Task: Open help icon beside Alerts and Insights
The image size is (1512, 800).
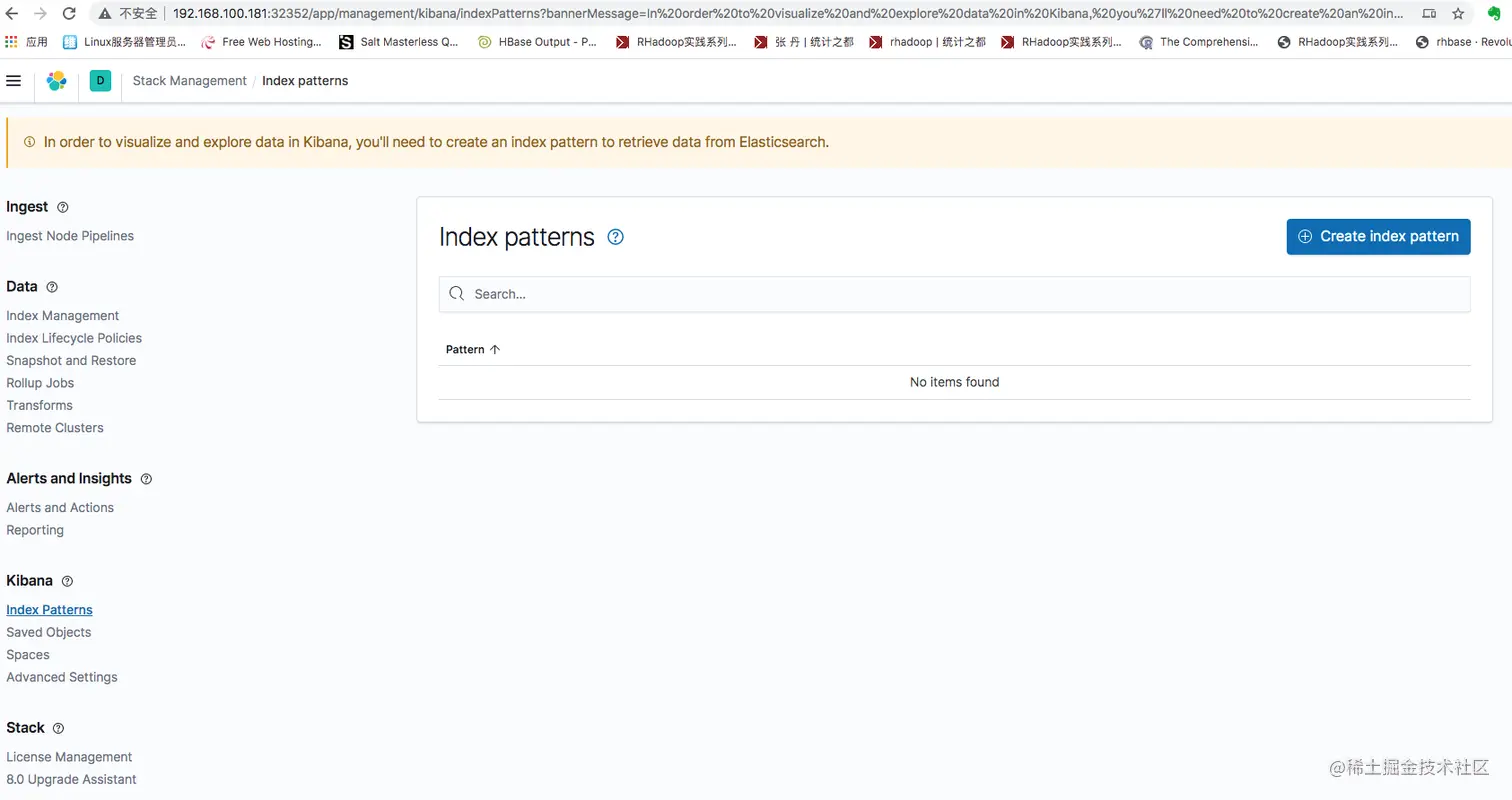Action: pos(146,479)
